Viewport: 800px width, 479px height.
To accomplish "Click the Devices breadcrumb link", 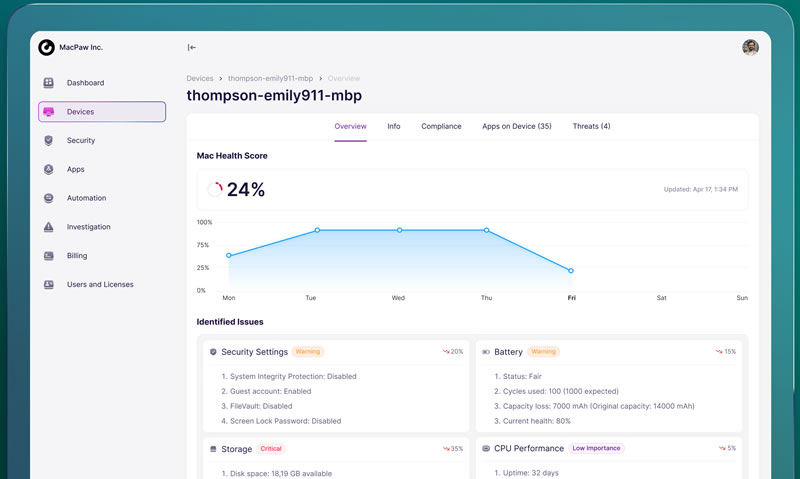I will coord(199,79).
